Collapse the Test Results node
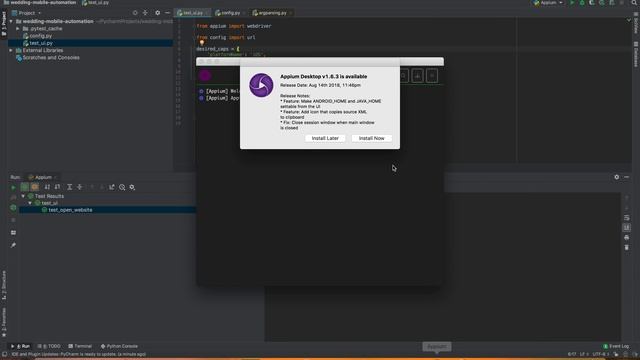The image size is (640, 360). pyautogui.click(x=23, y=196)
